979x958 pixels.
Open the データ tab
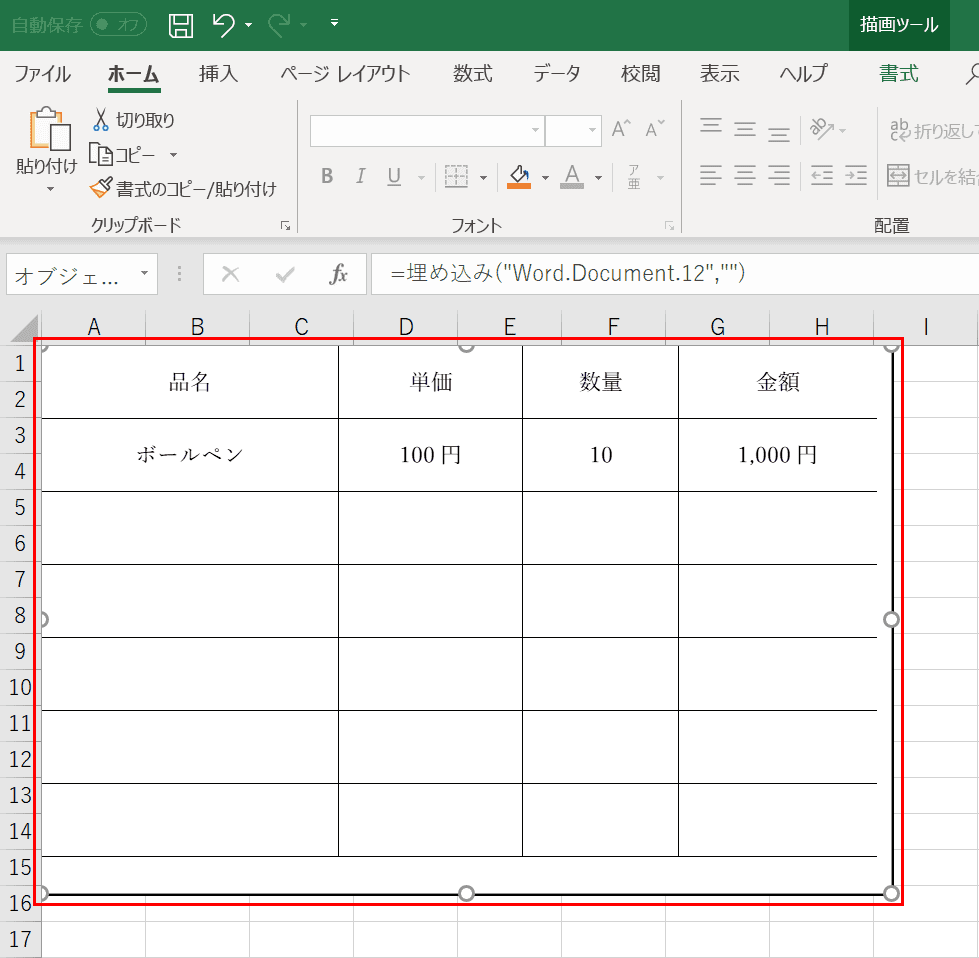pyautogui.click(x=556, y=74)
